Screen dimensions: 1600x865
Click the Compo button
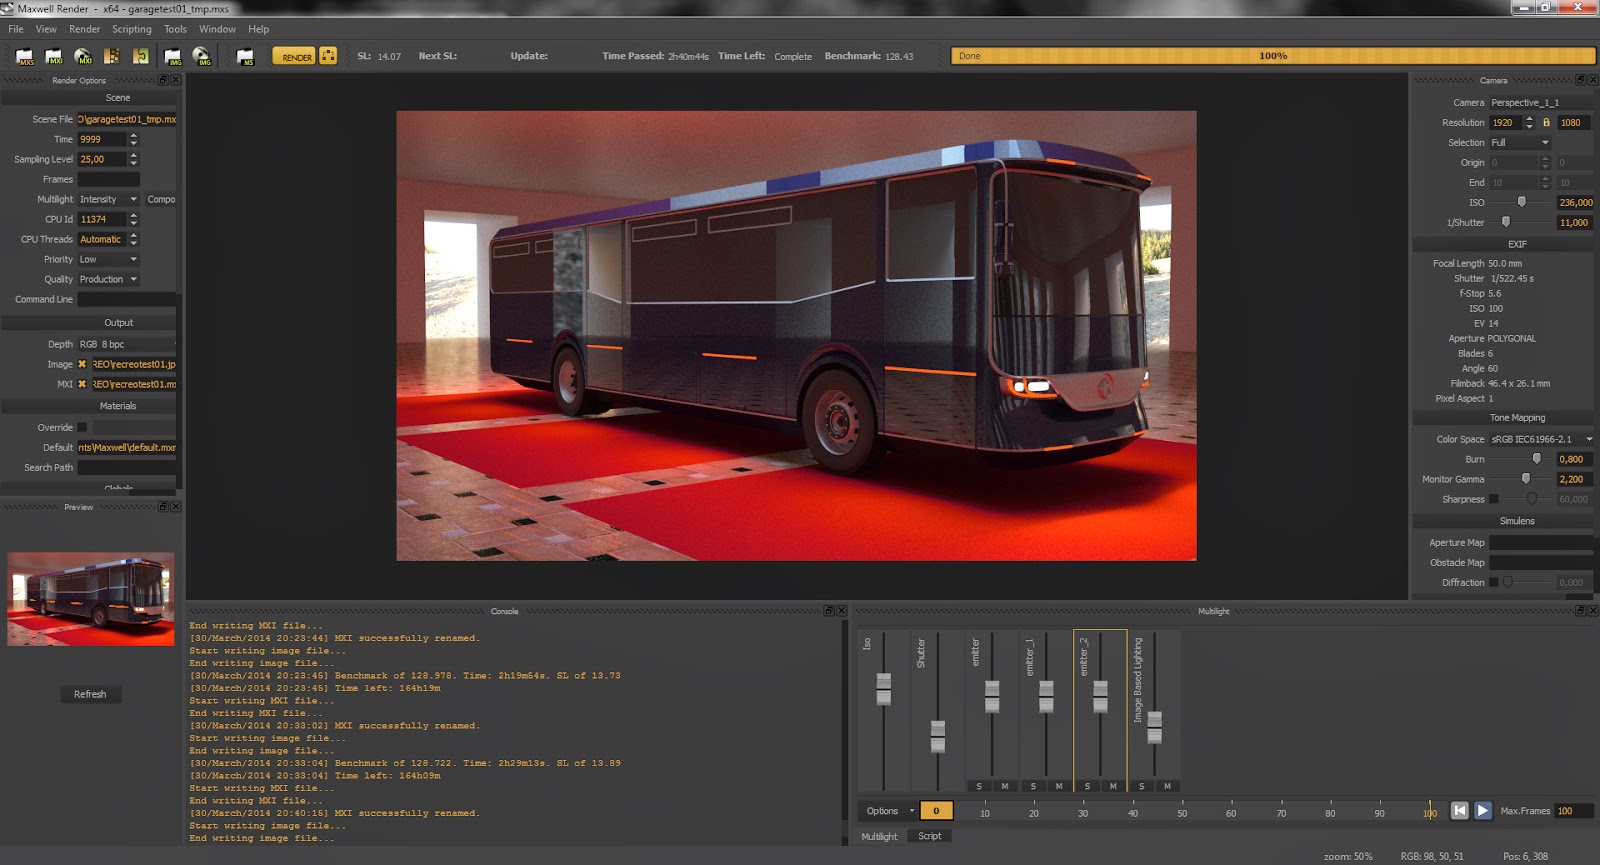(x=161, y=199)
